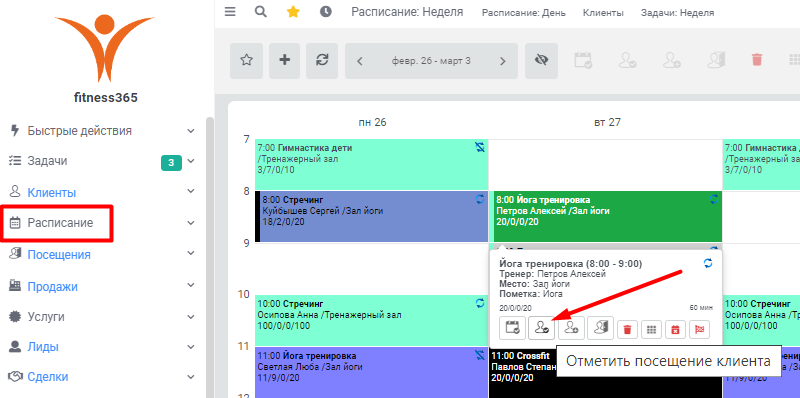
Task: Expand Услуги menu chevron
Action: (x=191, y=317)
